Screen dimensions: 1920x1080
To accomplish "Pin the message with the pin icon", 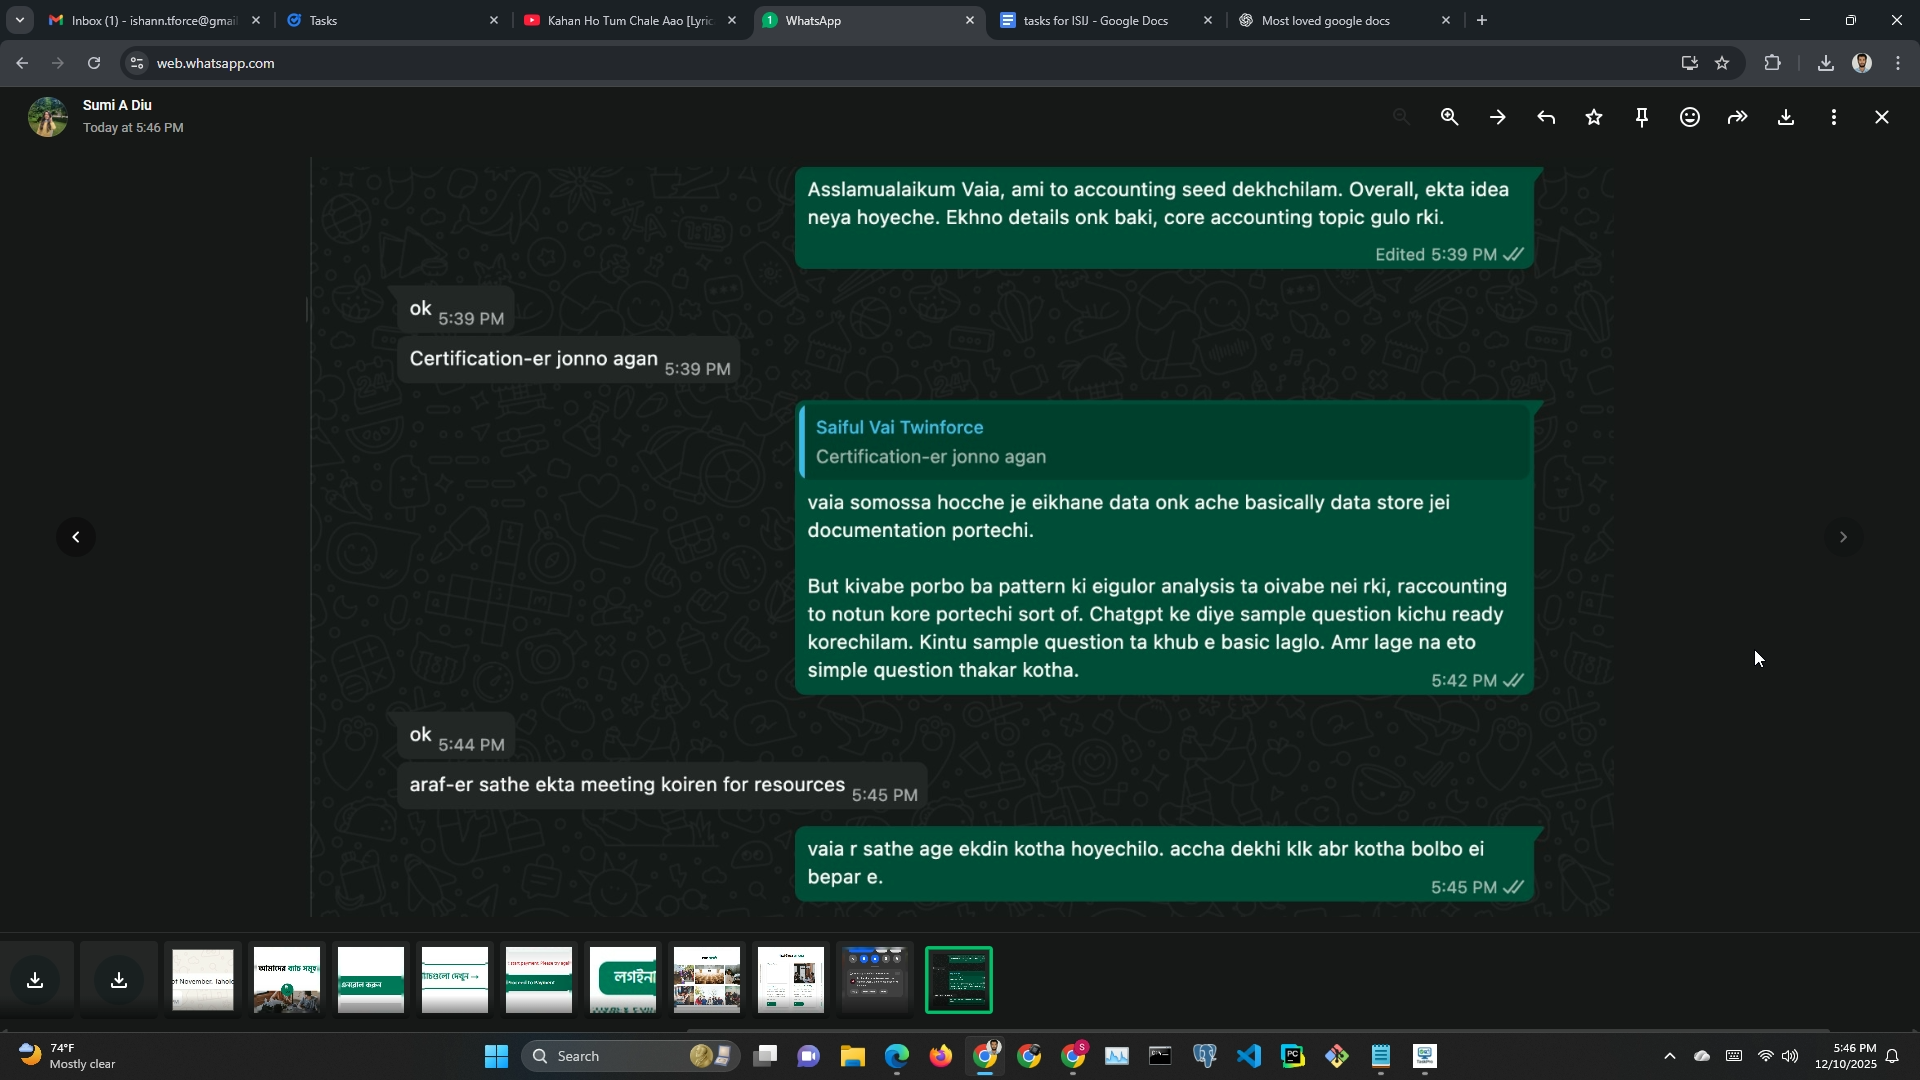I will [1641, 117].
